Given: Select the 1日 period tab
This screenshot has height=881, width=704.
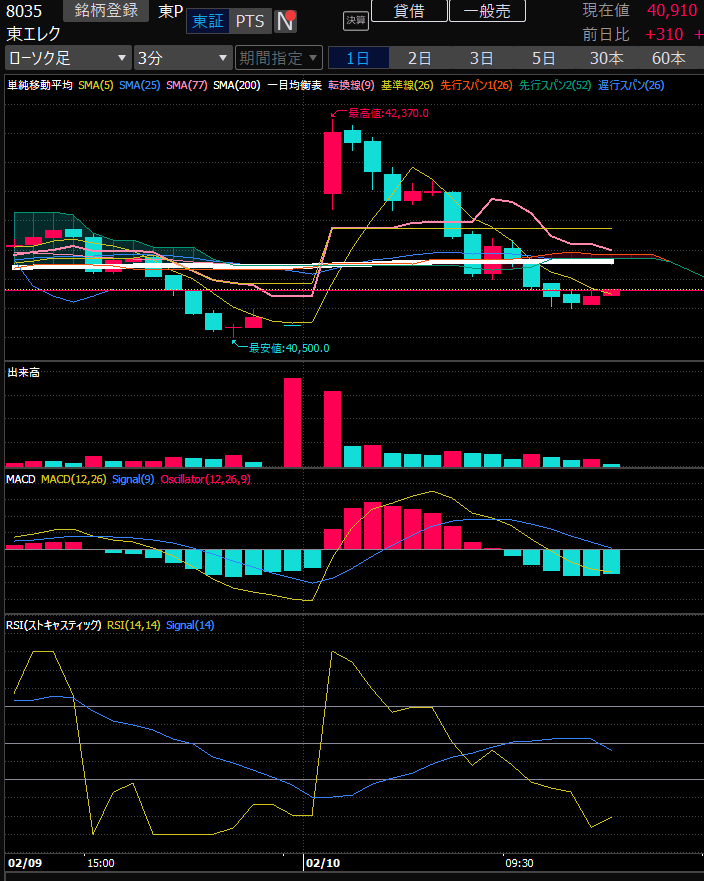Looking at the screenshot, I should (x=358, y=57).
